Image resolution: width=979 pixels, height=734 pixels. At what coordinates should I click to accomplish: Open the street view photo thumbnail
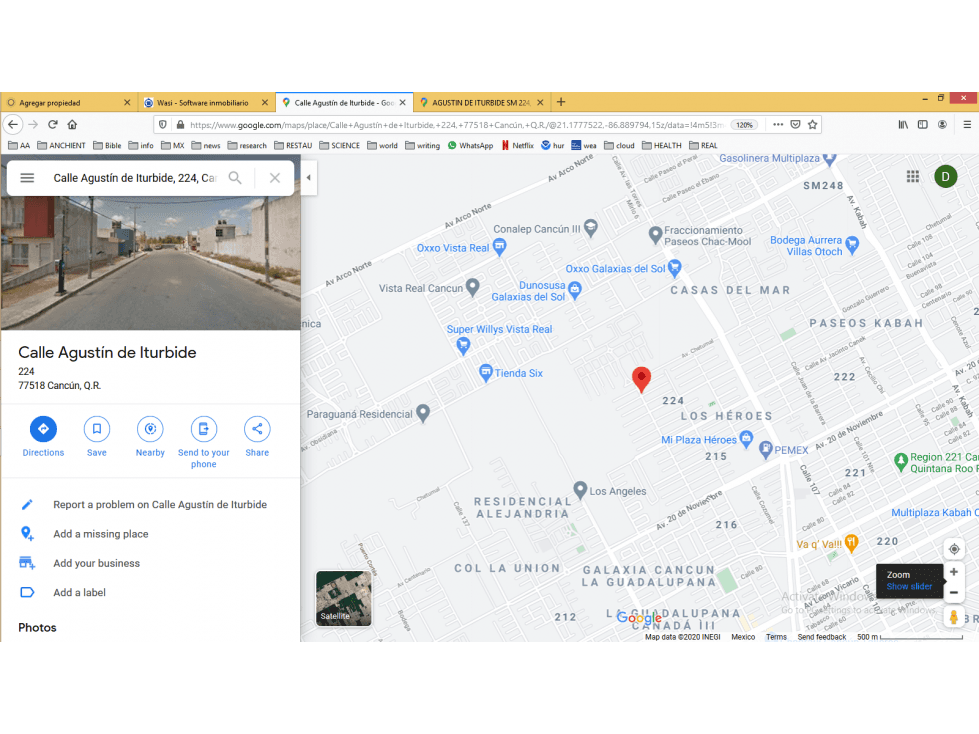[x=150, y=263]
